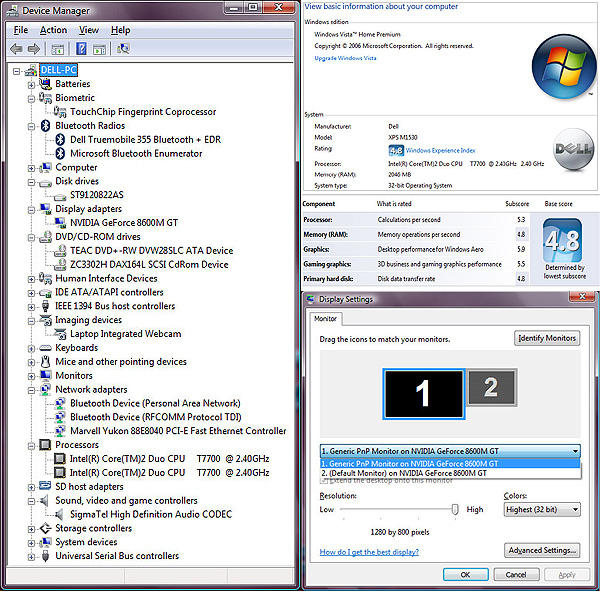Click the Laptop Integrated Webcam icon
The height and width of the screenshot is (593, 600).
[60, 334]
